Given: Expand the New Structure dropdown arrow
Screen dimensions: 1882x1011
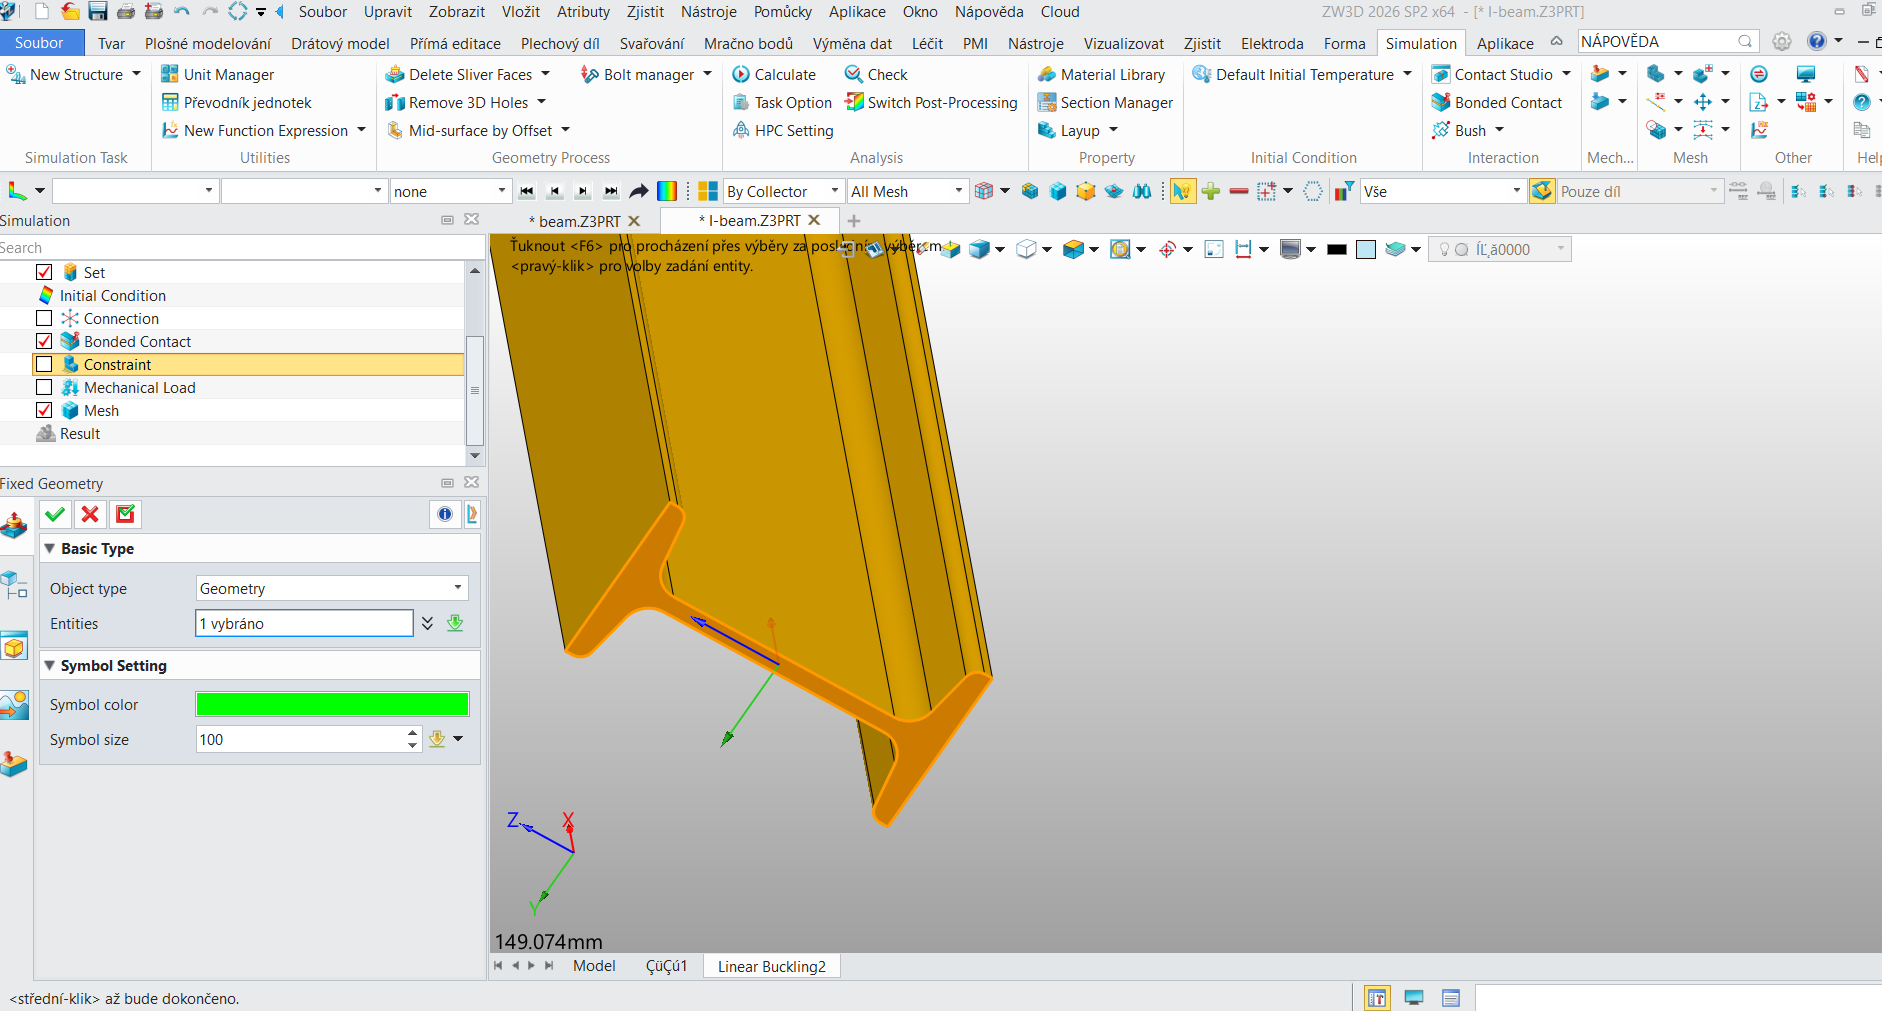Looking at the screenshot, I should tap(137, 74).
